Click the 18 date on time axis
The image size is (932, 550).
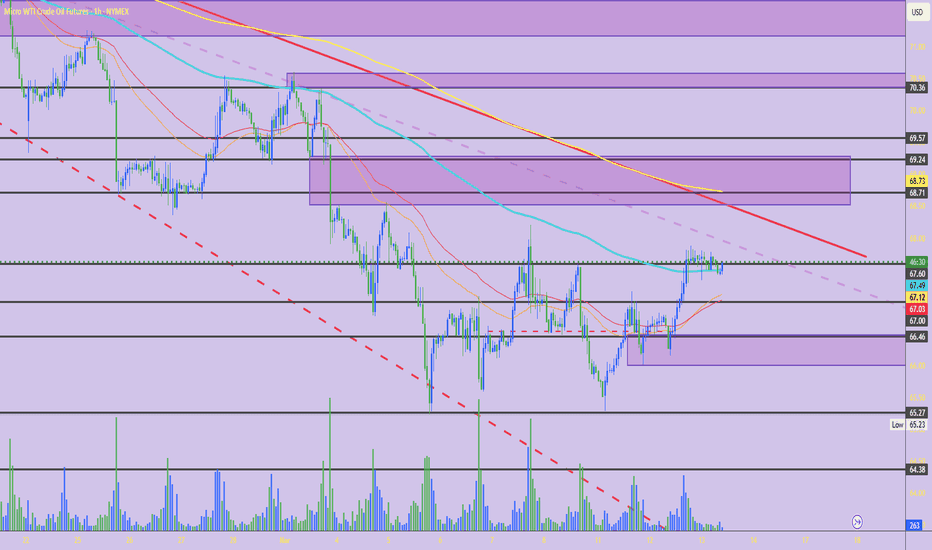coord(857,540)
